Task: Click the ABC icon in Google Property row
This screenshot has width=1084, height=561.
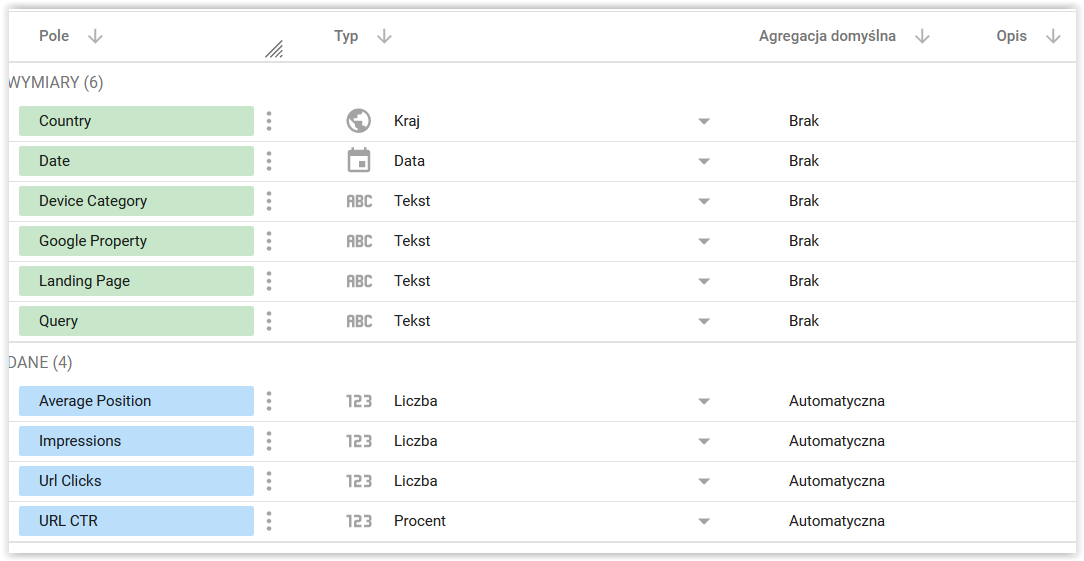Action: [359, 241]
